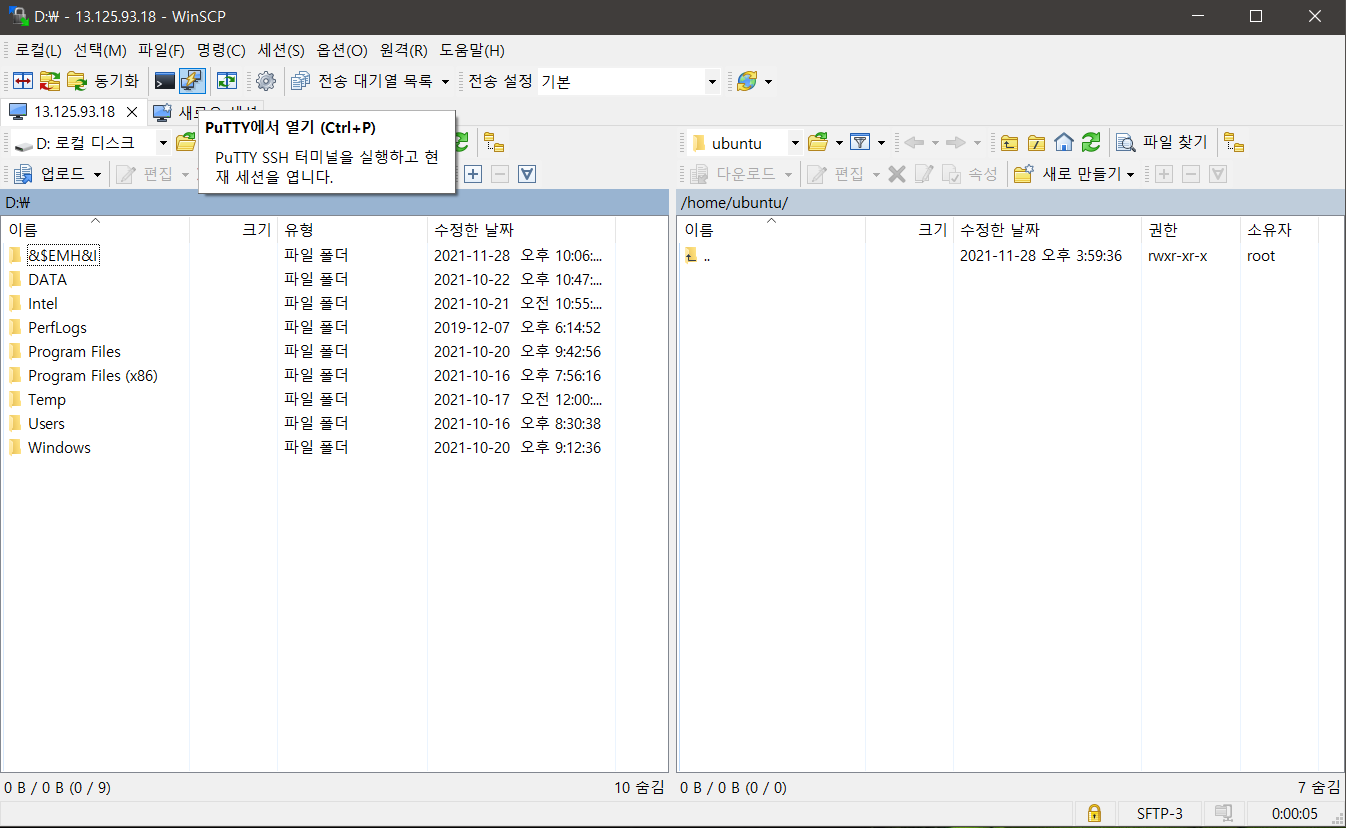Viewport: 1346px width, 828px height.
Task: Expand the remote ubuntu directory dropdown
Action: click(795, 143)
